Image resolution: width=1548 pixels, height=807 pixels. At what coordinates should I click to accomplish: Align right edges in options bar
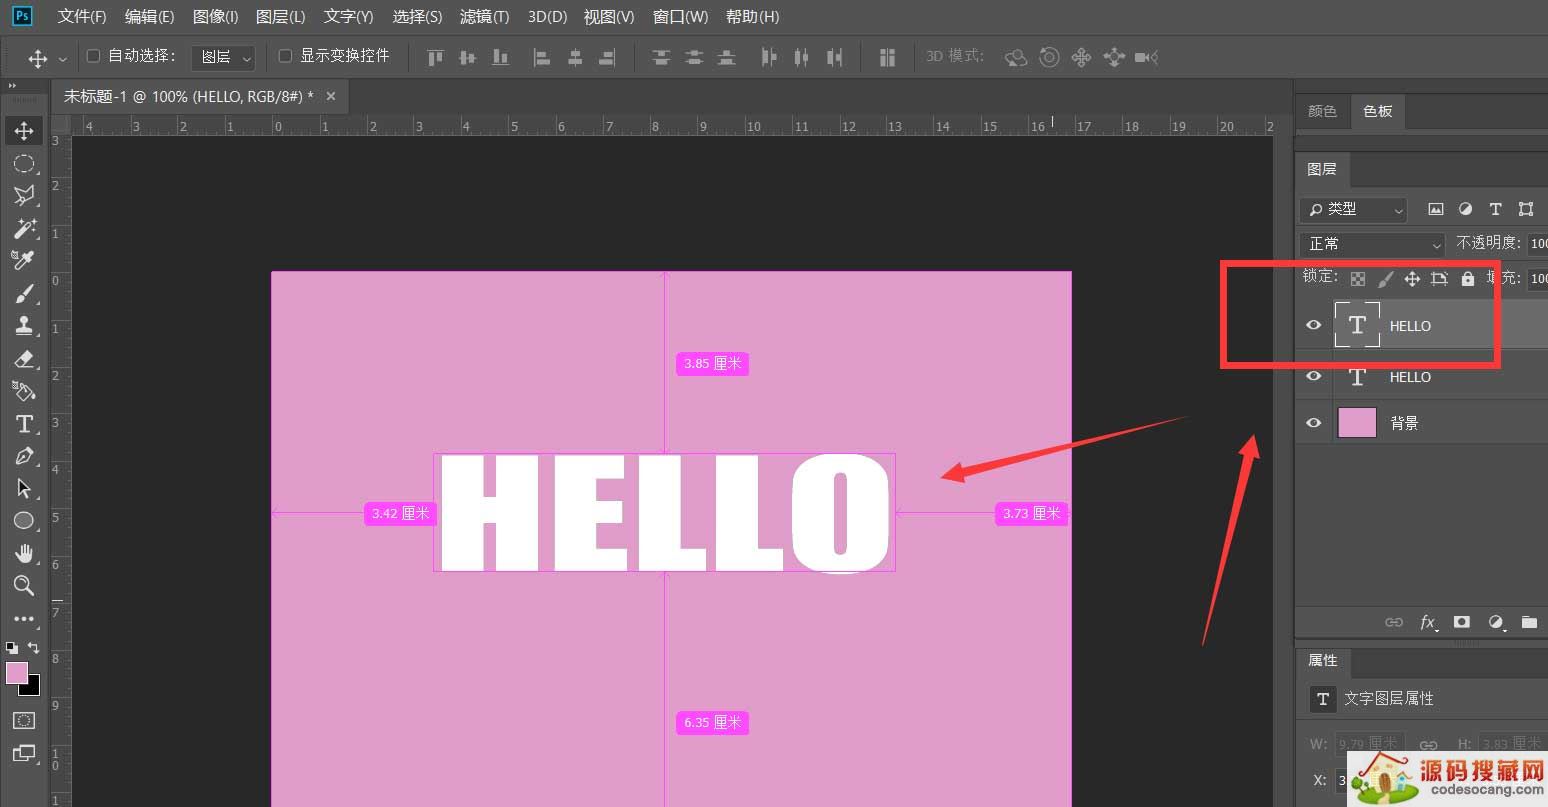pyautogui.click(x=606, y=57)
